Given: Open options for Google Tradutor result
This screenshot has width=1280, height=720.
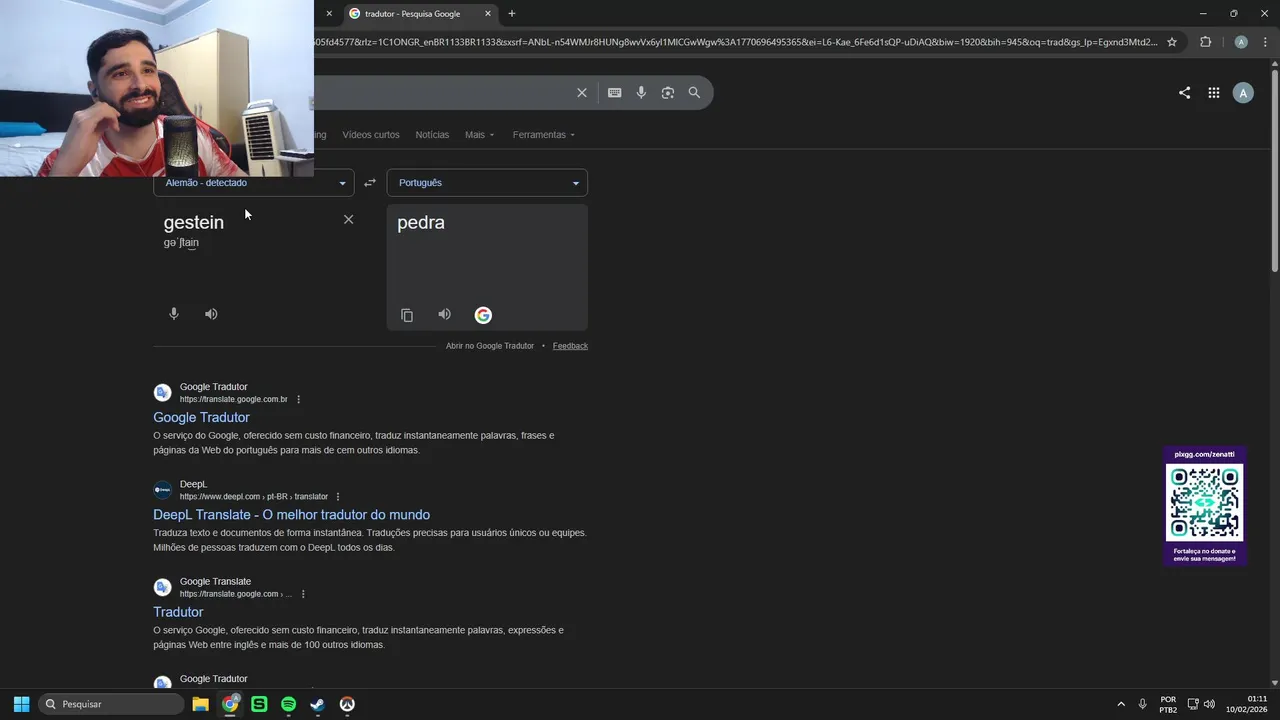Looking at the screenshot, I should (x=298, y=399).
